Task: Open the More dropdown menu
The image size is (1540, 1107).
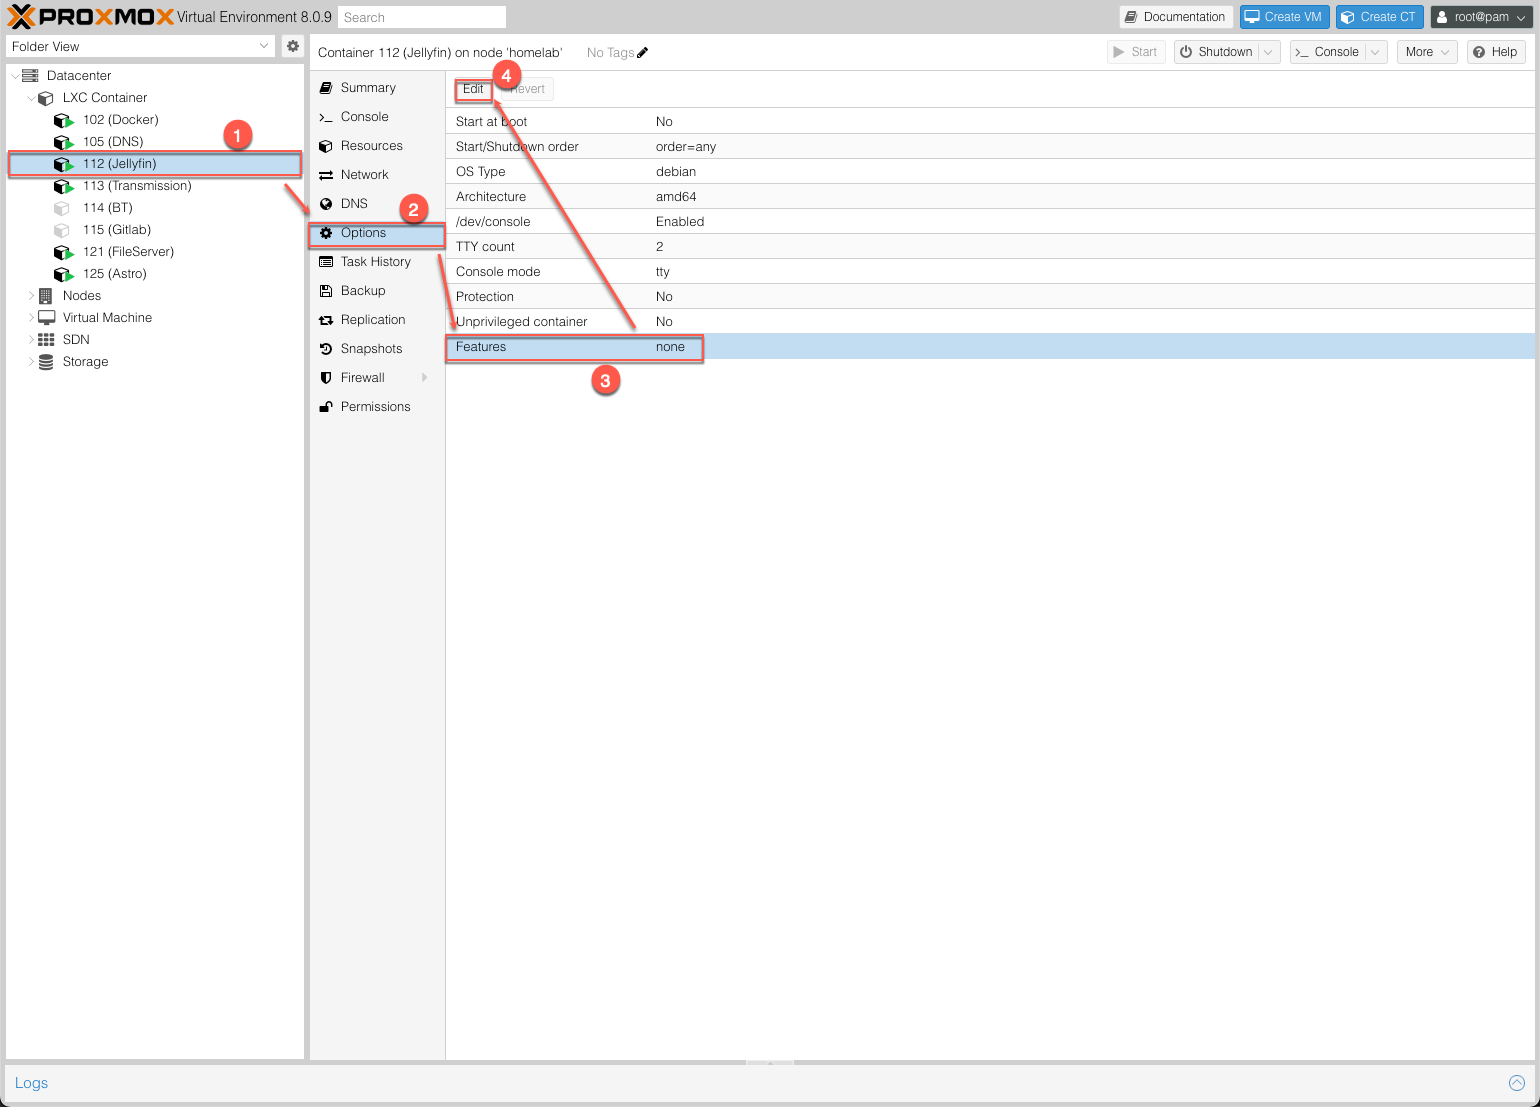Action: [1427, 51]
